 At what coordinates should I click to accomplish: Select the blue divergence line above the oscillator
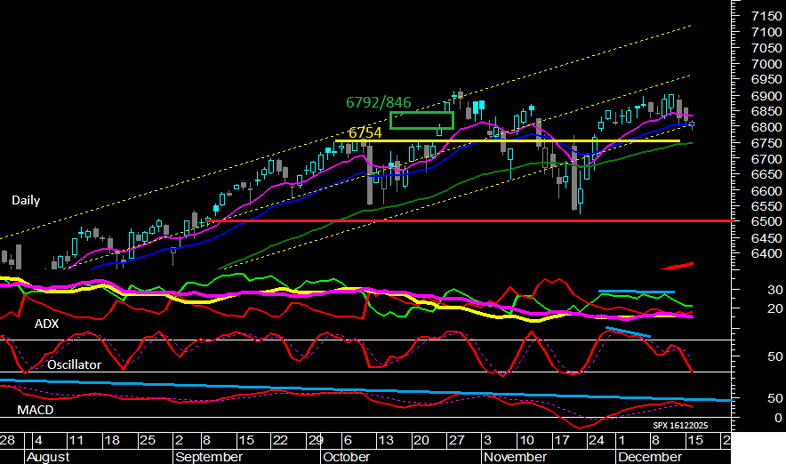[x=629, y=332]
